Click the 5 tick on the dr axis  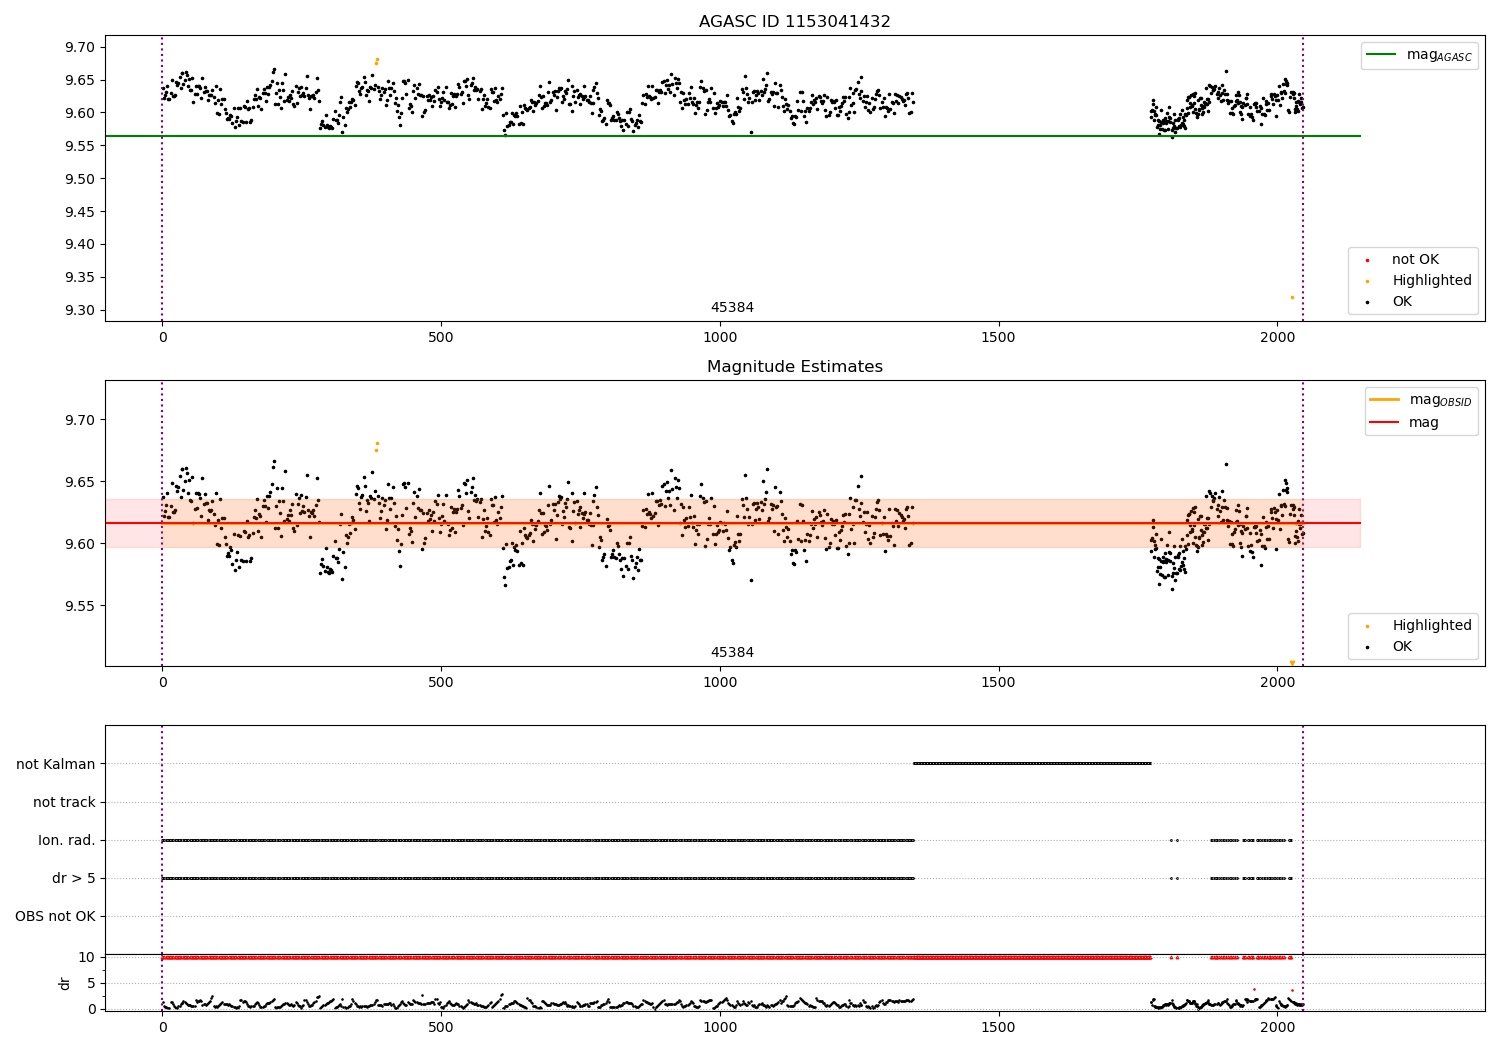(91, 983)
